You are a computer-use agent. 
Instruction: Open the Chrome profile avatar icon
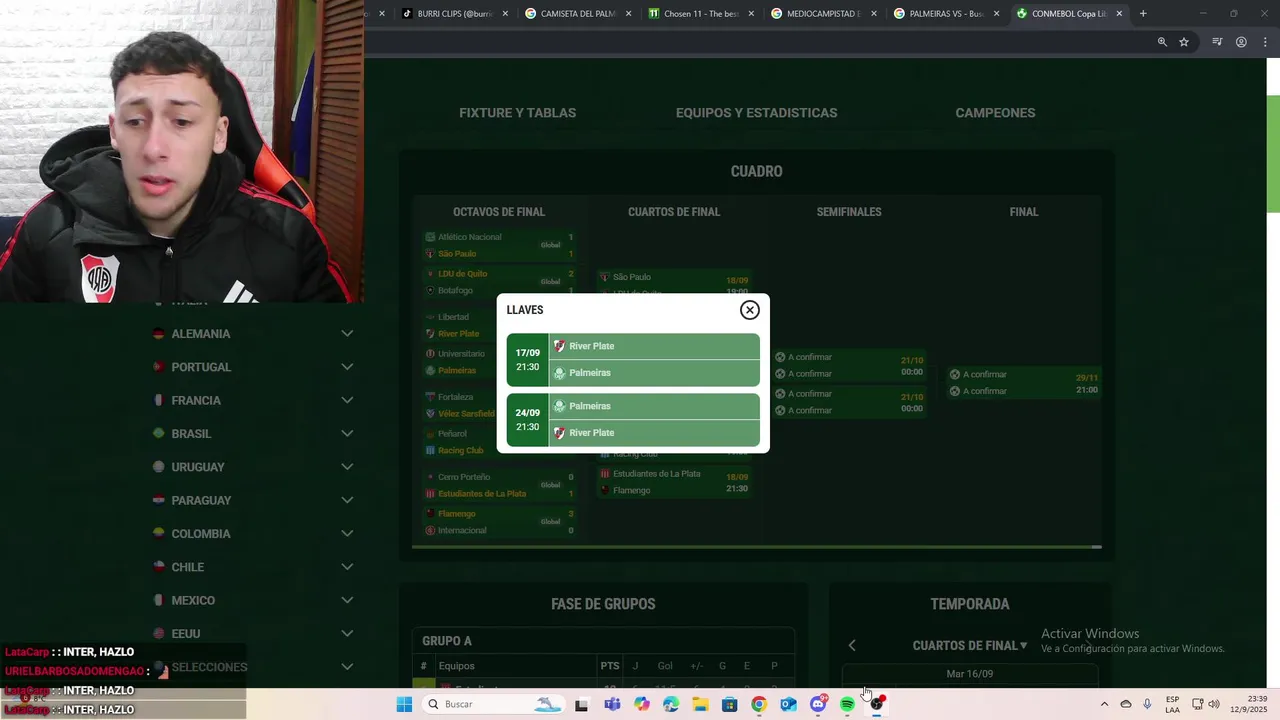click(1241, 42)
